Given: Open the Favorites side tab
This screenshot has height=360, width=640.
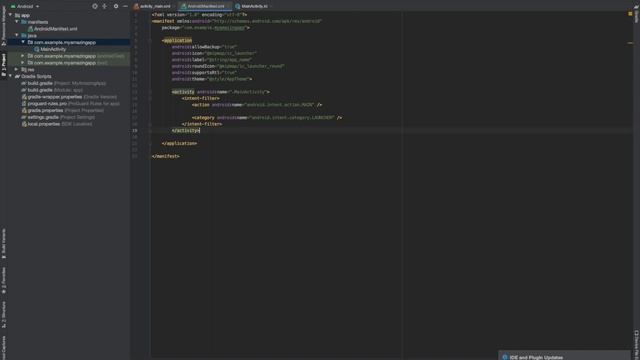Looking at the screenshot, I should click(x=4, y=281).
